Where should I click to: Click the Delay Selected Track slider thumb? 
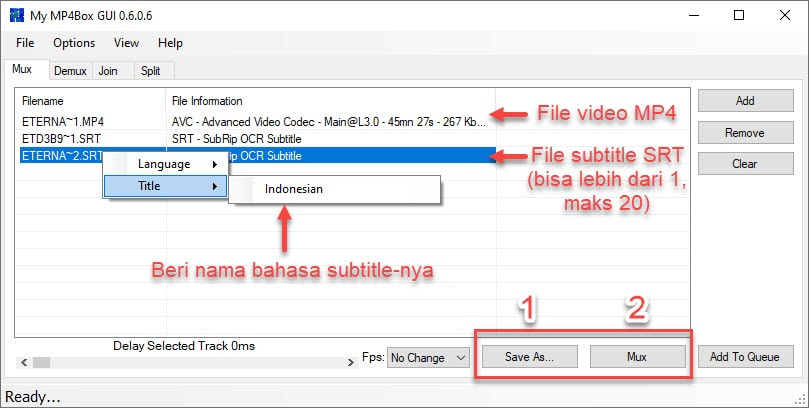click(41, 363)
